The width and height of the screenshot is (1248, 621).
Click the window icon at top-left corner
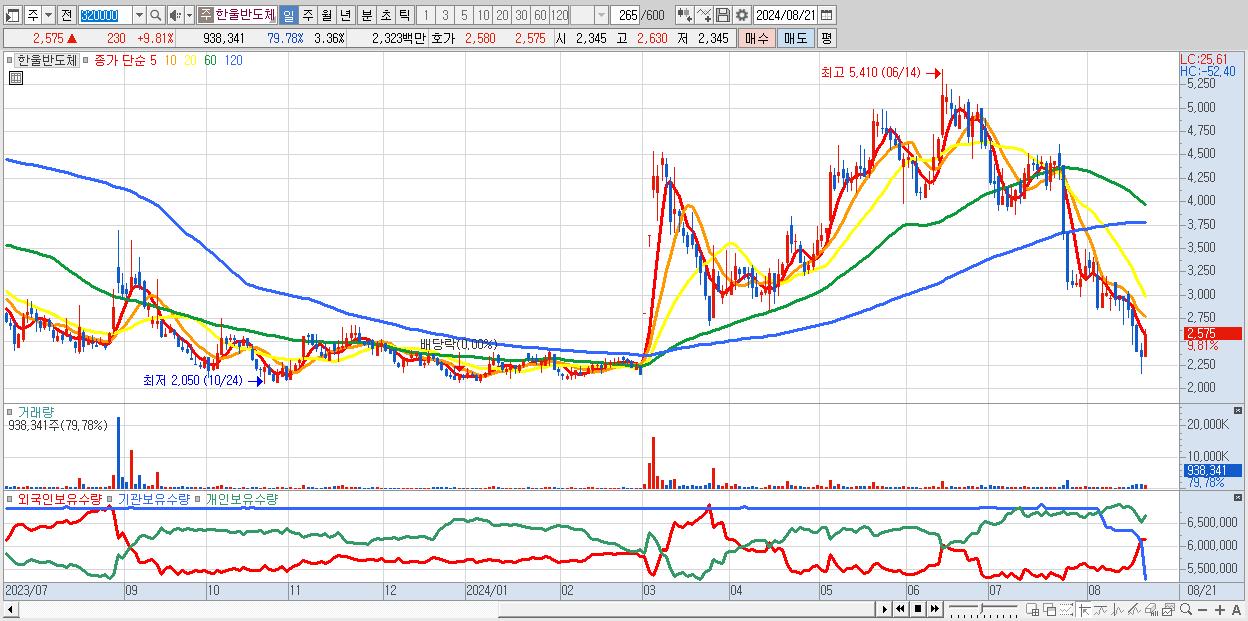click(13, 15)
